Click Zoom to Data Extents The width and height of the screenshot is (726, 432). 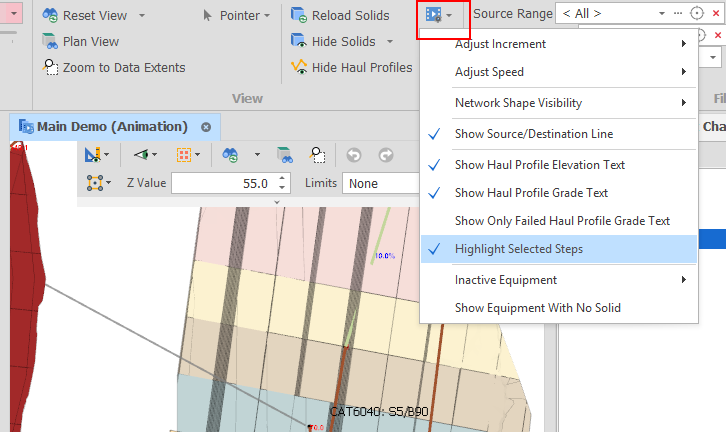114,67
